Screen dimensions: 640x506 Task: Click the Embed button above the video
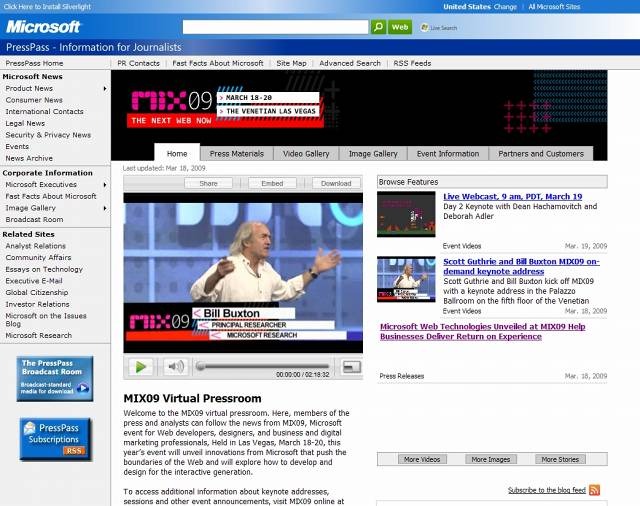point(272,183)
